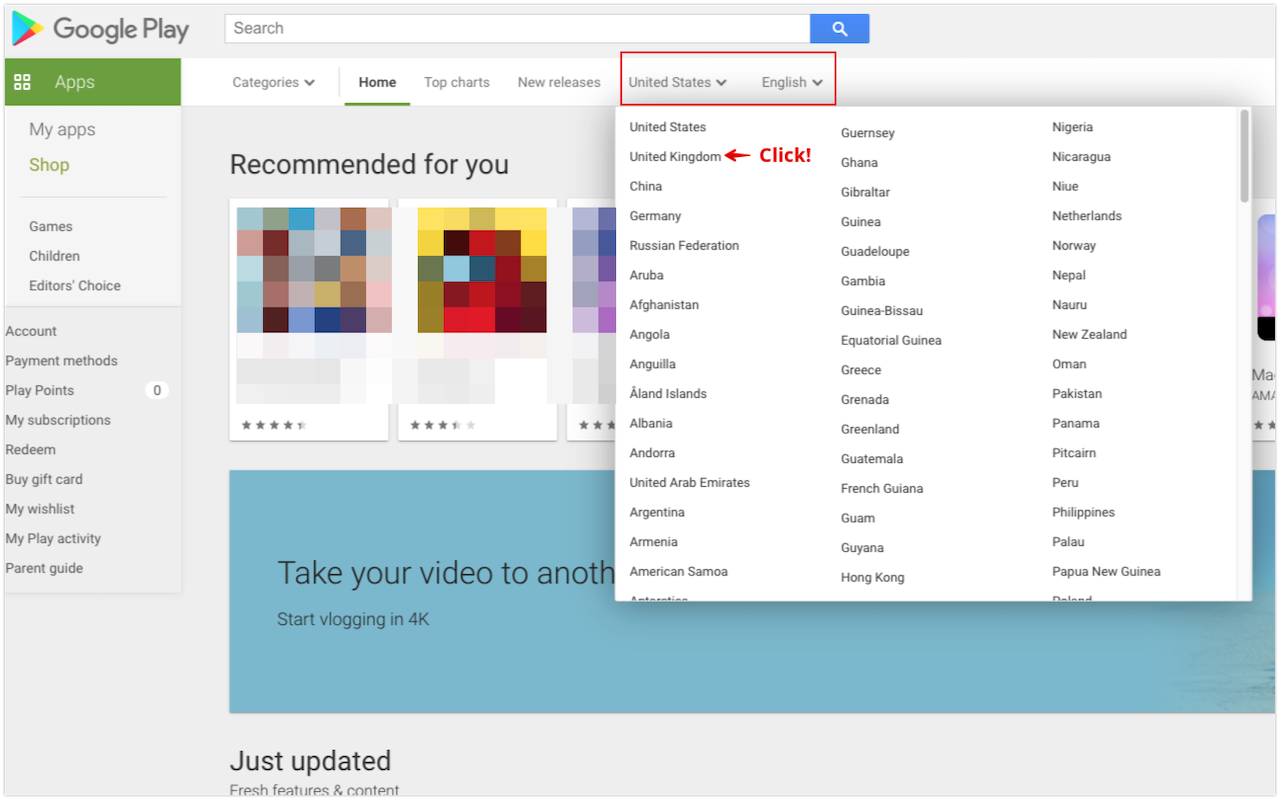Open My apps in sidebar
The image size is (1280, 800).
coord(62,129)
